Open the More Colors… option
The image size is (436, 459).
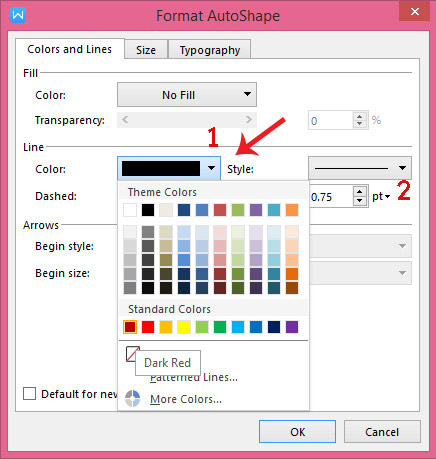186,399
